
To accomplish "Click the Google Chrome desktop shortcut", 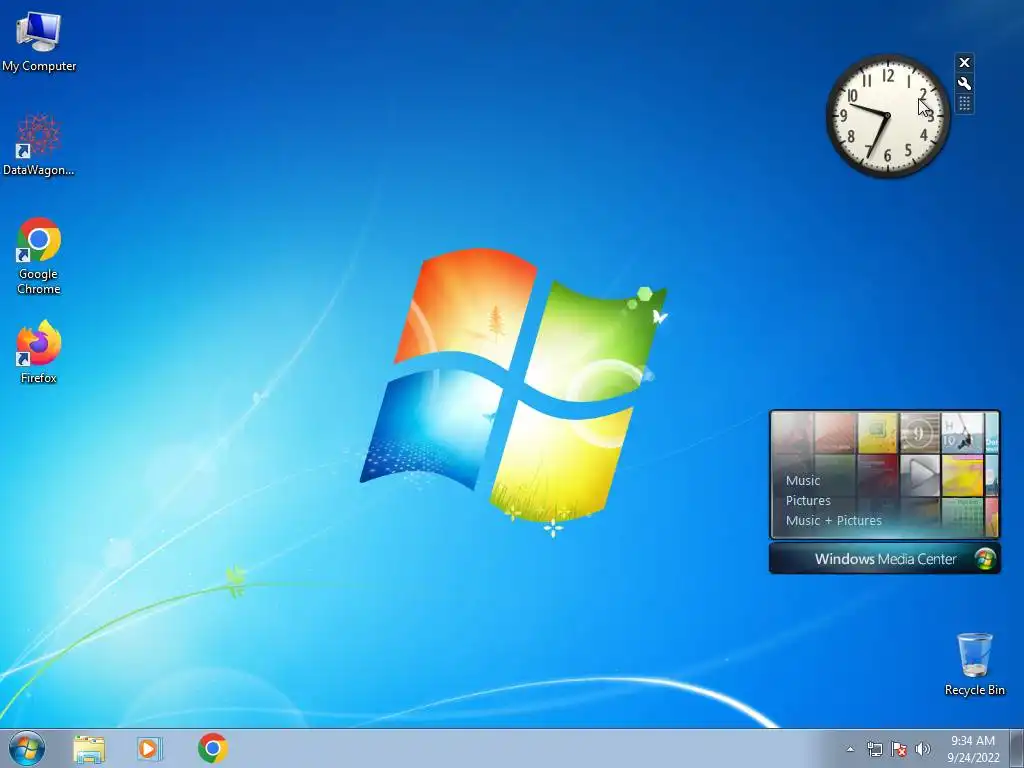I will pyautogui.click(x=39, y=256).
